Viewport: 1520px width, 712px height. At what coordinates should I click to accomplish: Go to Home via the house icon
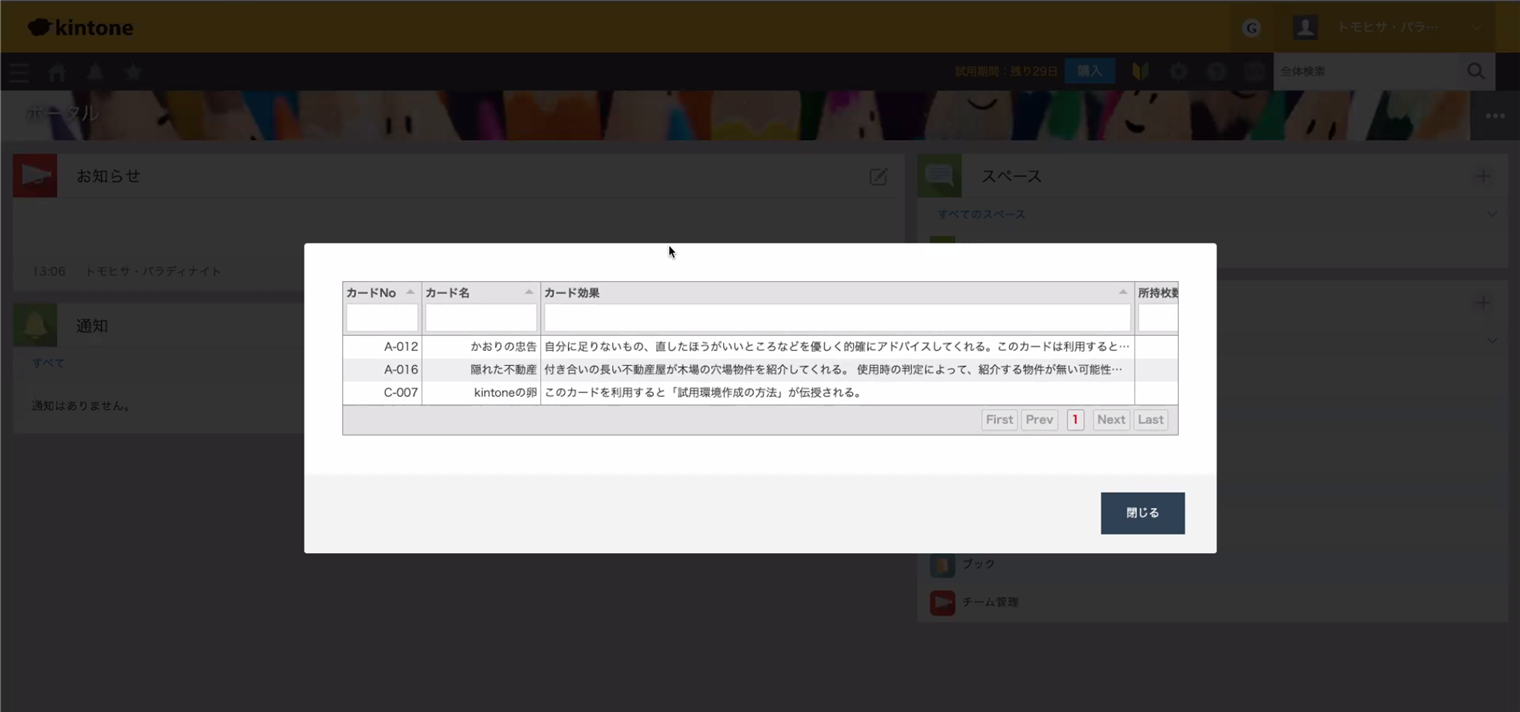(x=57, y=72)
